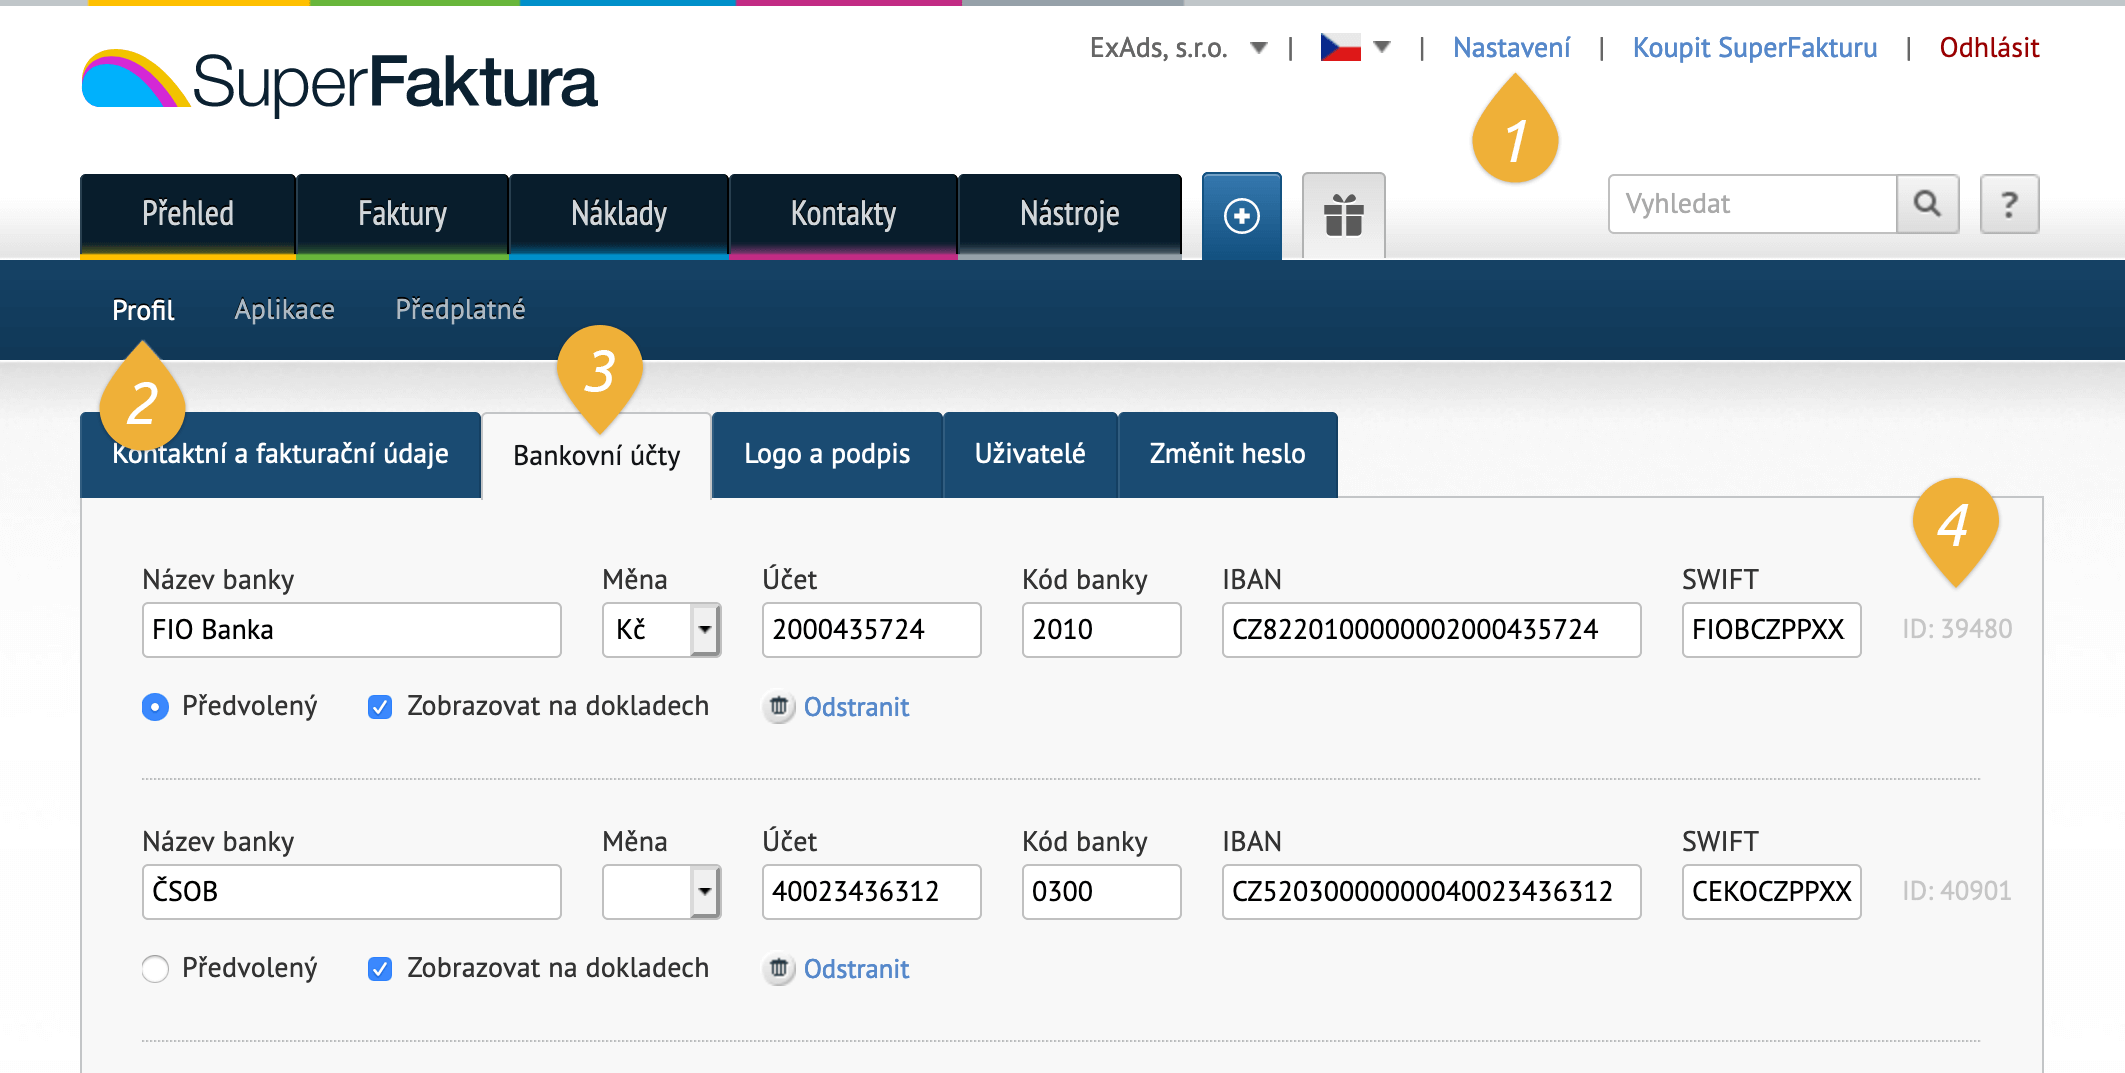This screenshot has height=1073, width=2125.
Task: Switch to the Předplatné submenu
Action: (460, 310)
